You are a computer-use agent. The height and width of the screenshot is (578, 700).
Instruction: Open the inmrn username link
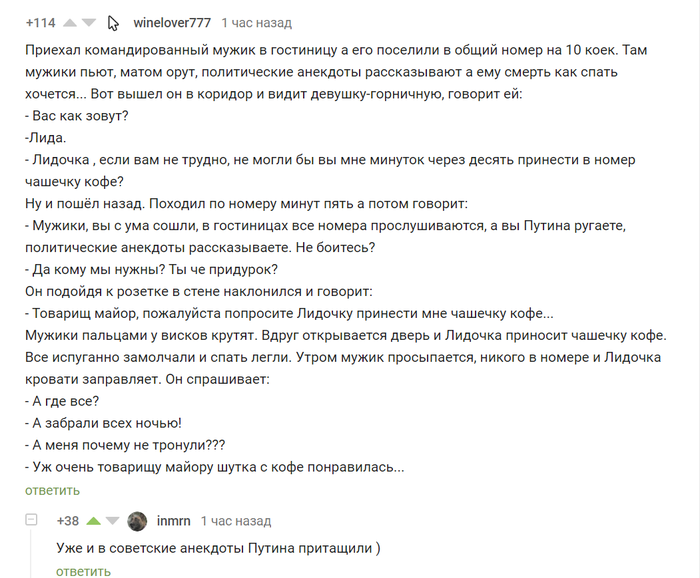click(172, 521)
